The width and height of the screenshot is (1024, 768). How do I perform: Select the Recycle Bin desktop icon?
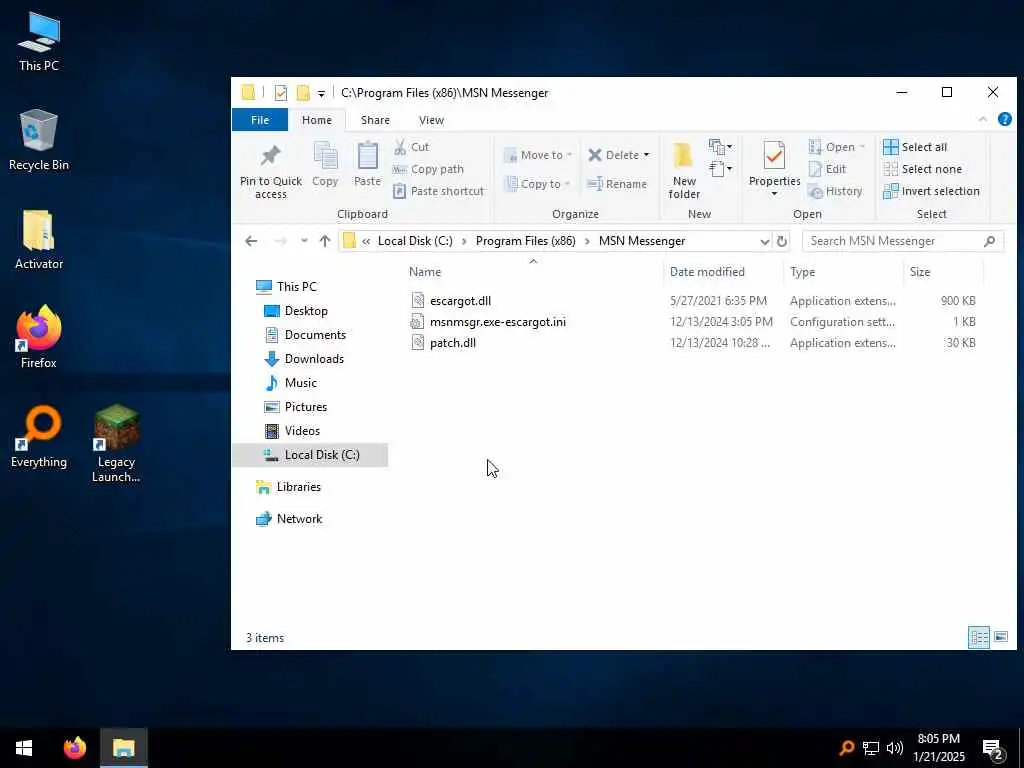point(39,140)
